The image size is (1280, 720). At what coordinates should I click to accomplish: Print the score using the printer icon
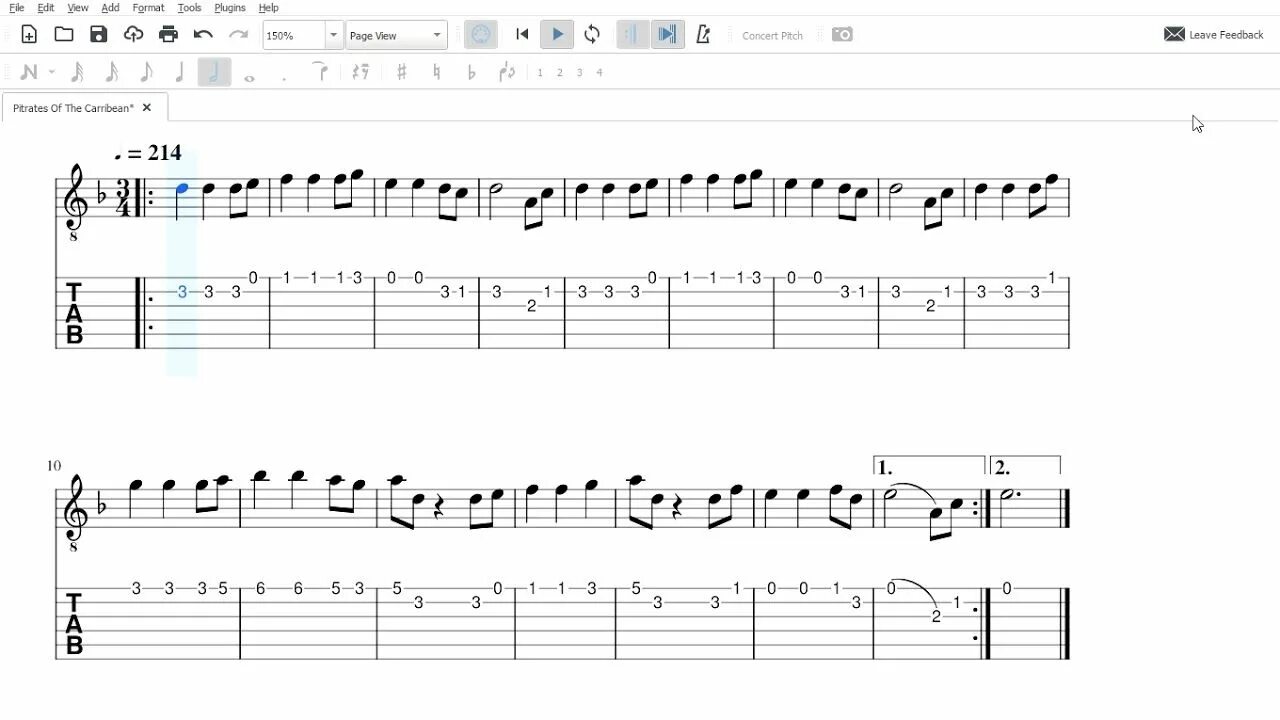point(168,35)
